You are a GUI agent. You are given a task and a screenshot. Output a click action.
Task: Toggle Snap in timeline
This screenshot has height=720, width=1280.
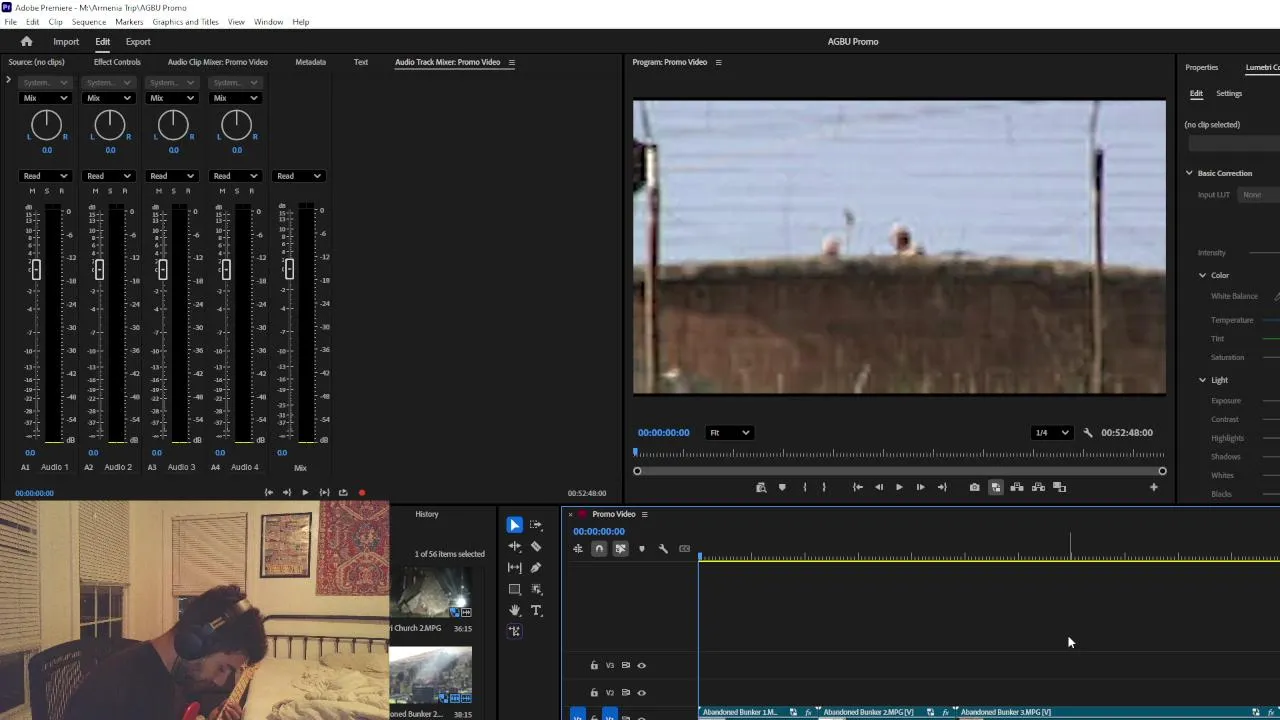click(599, 548)
